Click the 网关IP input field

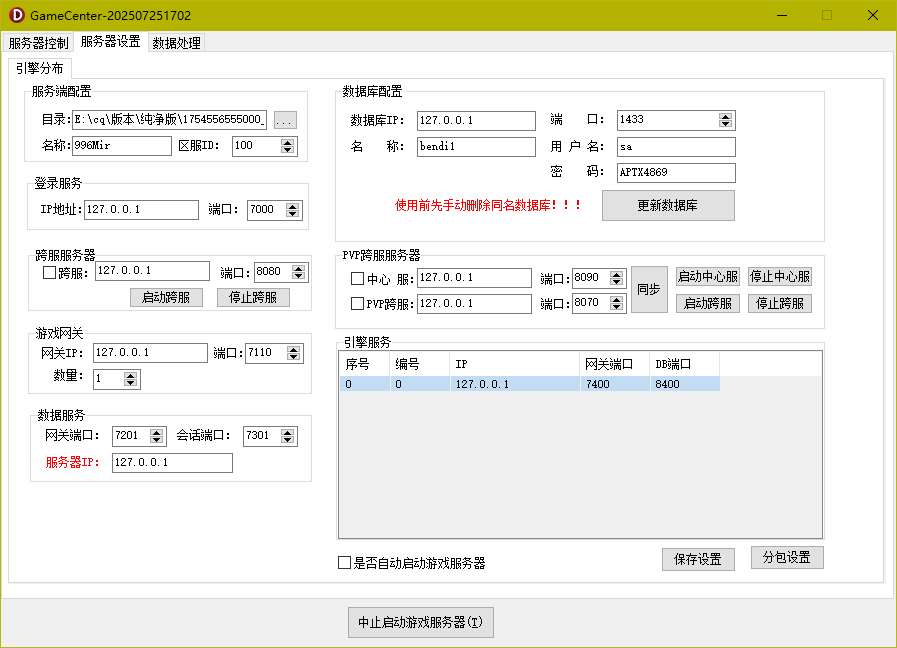(x=150, y=353)
